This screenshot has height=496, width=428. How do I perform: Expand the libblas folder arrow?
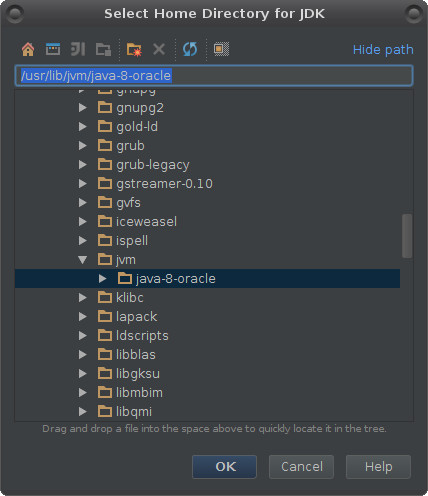(x=83, y=355)
